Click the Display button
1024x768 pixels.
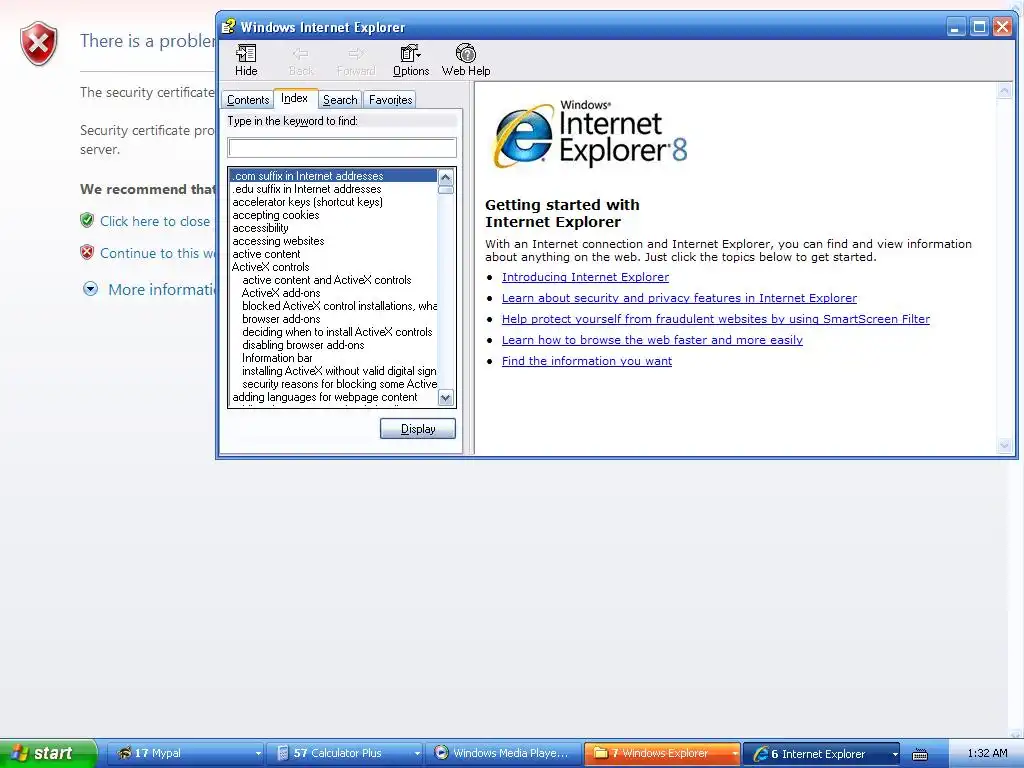coord(418,428)
